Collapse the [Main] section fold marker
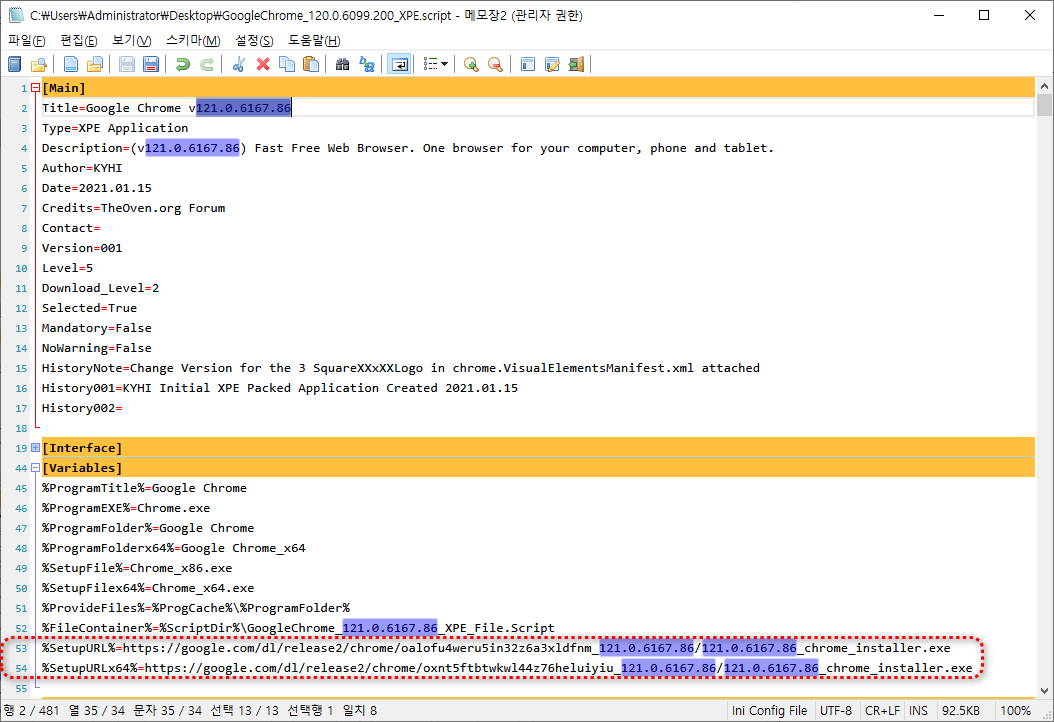The image size is (1054, 722). [x=36, y=88]
